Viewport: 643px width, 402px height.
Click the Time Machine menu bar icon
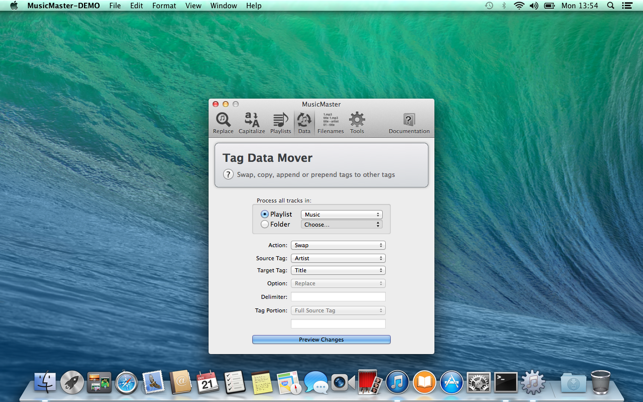pyautogui.click(x=489, y=6)
